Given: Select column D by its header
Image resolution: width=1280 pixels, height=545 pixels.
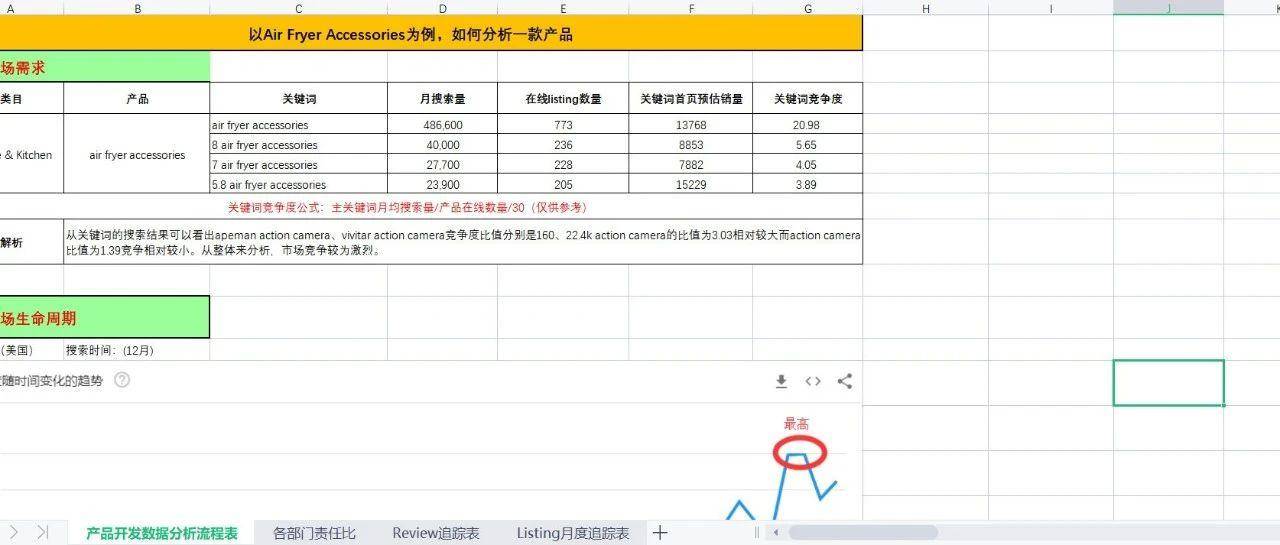Looking at the screenshot, I should click(x=443, y=7).
